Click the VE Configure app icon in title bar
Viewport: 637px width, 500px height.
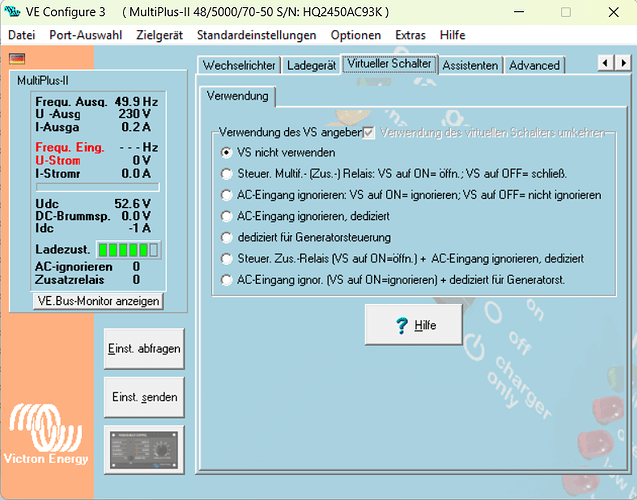[x=12, y=12]
